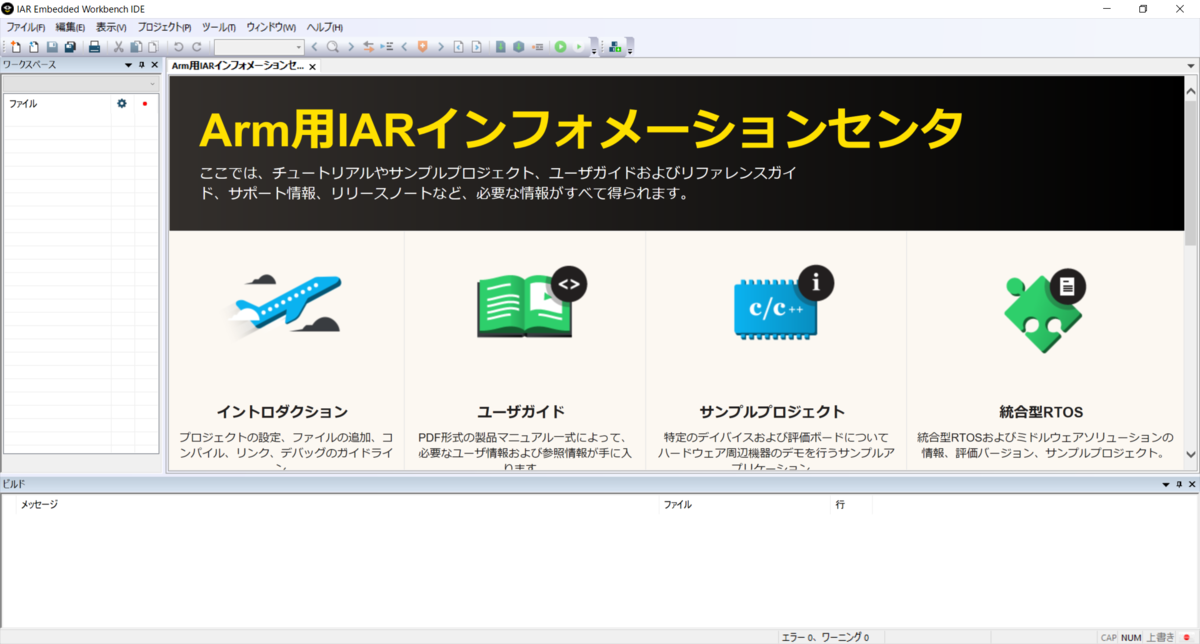Click the Save All toolbar icon
This screenshot has height=644, width=1200.
pyautogui.click(x=70, y=47)
